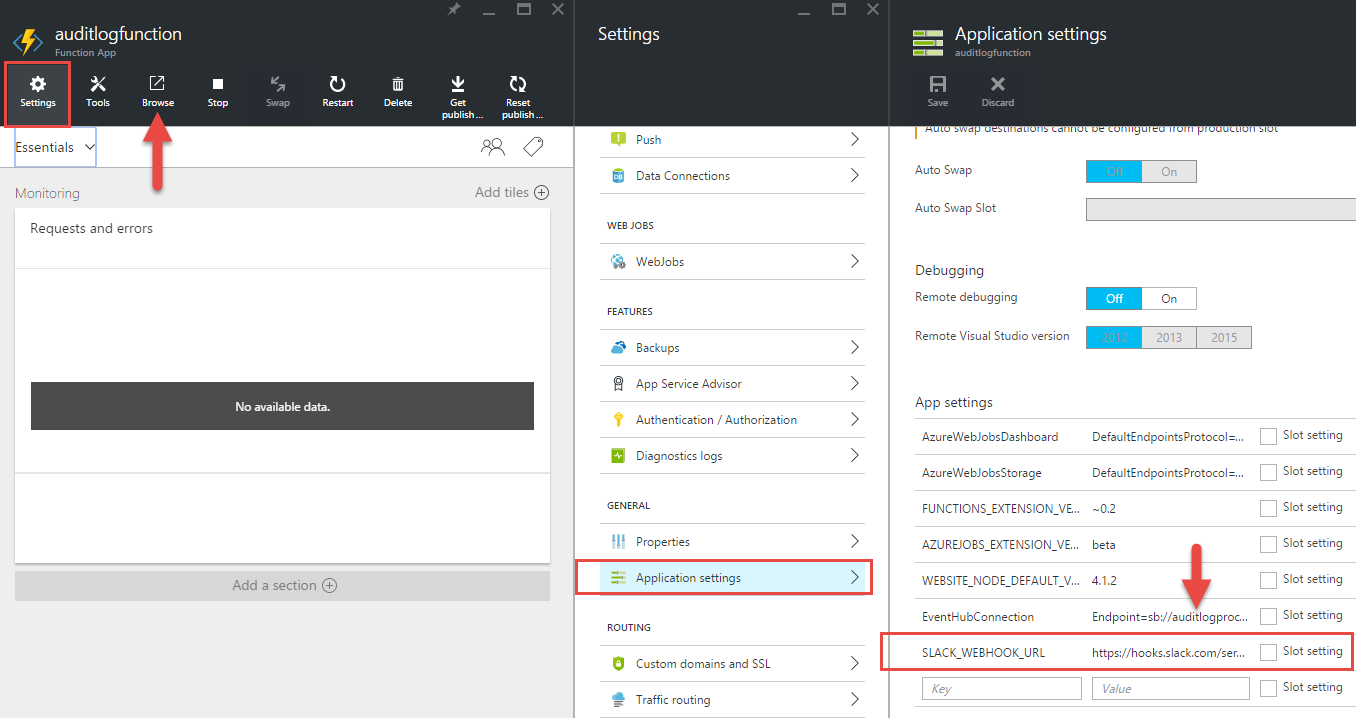The width and height of the screenshot is (1356, 718).
Task: Expand the App Service Advisor chevron
Action: (855, 384)
